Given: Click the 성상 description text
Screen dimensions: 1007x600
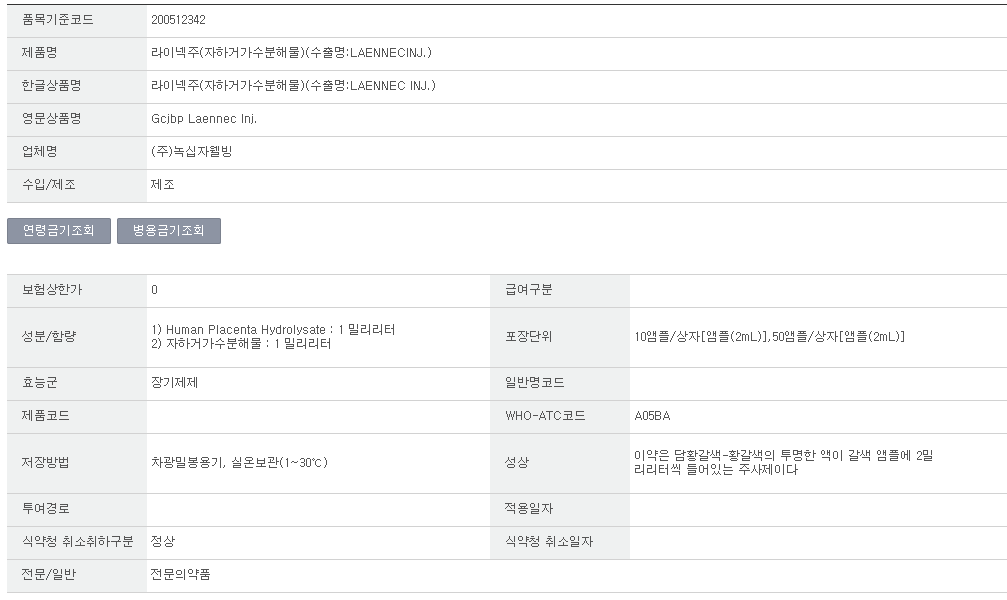Looking at the screenshot, I should pyautogui.click(x=784, y=463).
